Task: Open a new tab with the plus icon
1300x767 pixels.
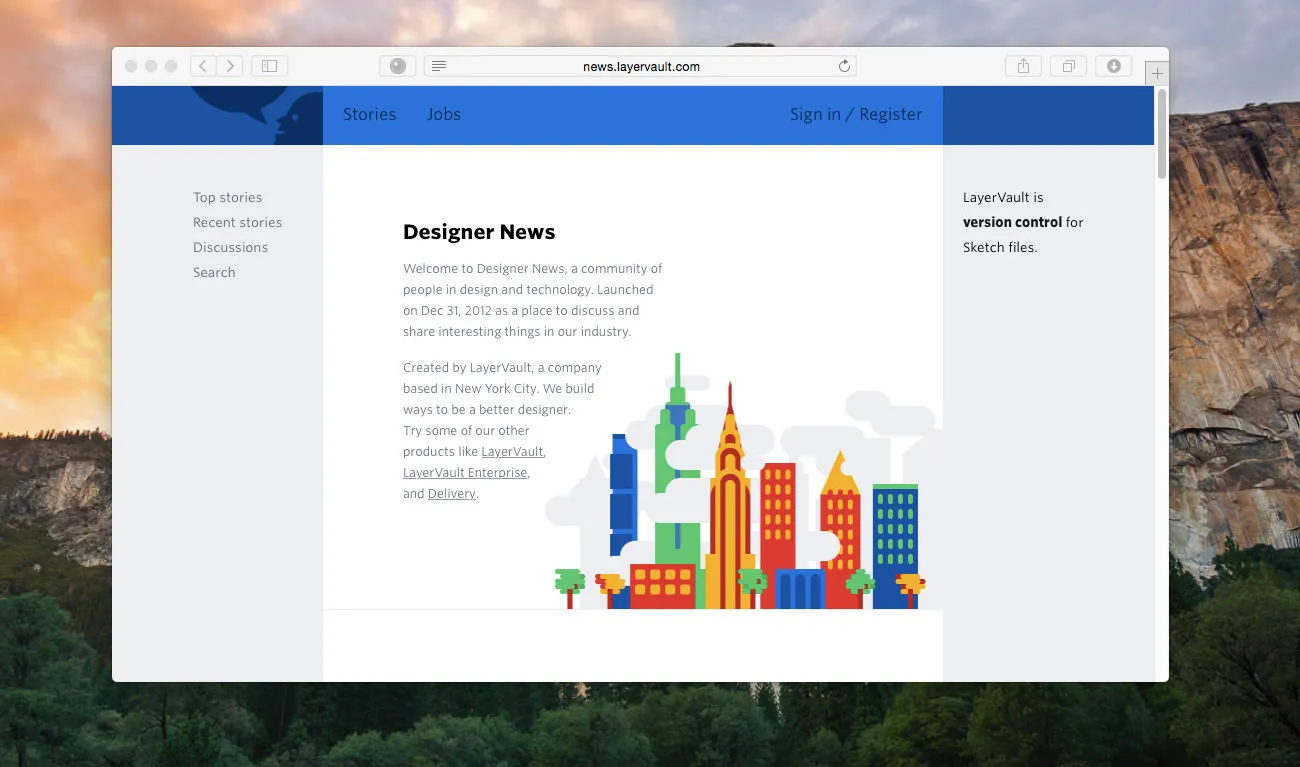Action: pos(1156,72)
